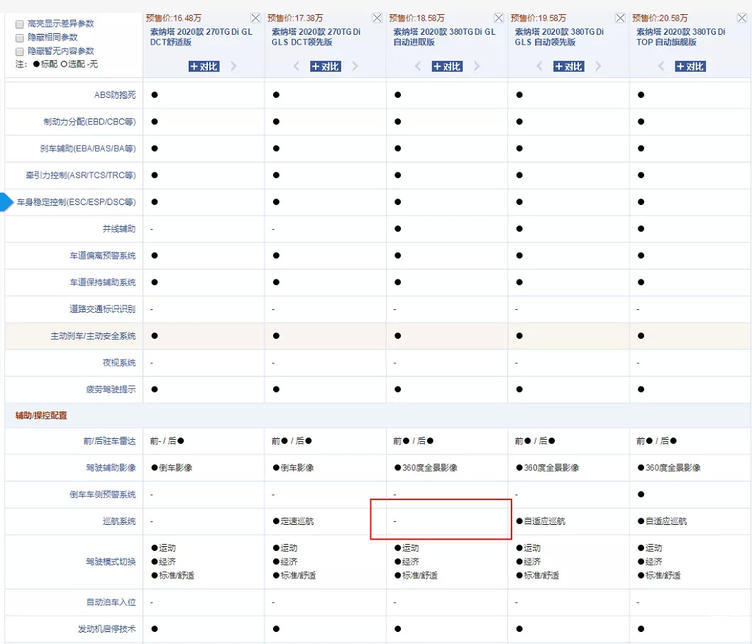Screen dimensions: 752x644
Task: Add 18.58万 自动进取版 to 对比
Action: click(x=447, y=67)
